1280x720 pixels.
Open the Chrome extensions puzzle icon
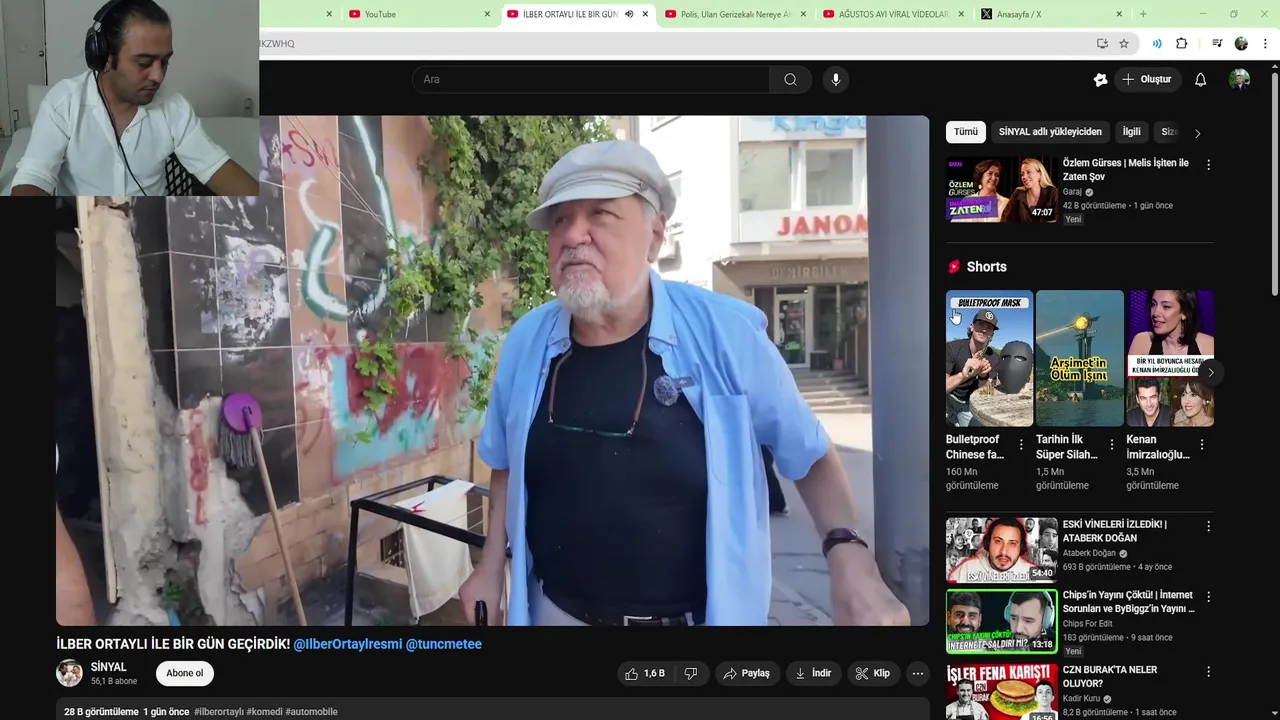click(x=1182, y=43)
